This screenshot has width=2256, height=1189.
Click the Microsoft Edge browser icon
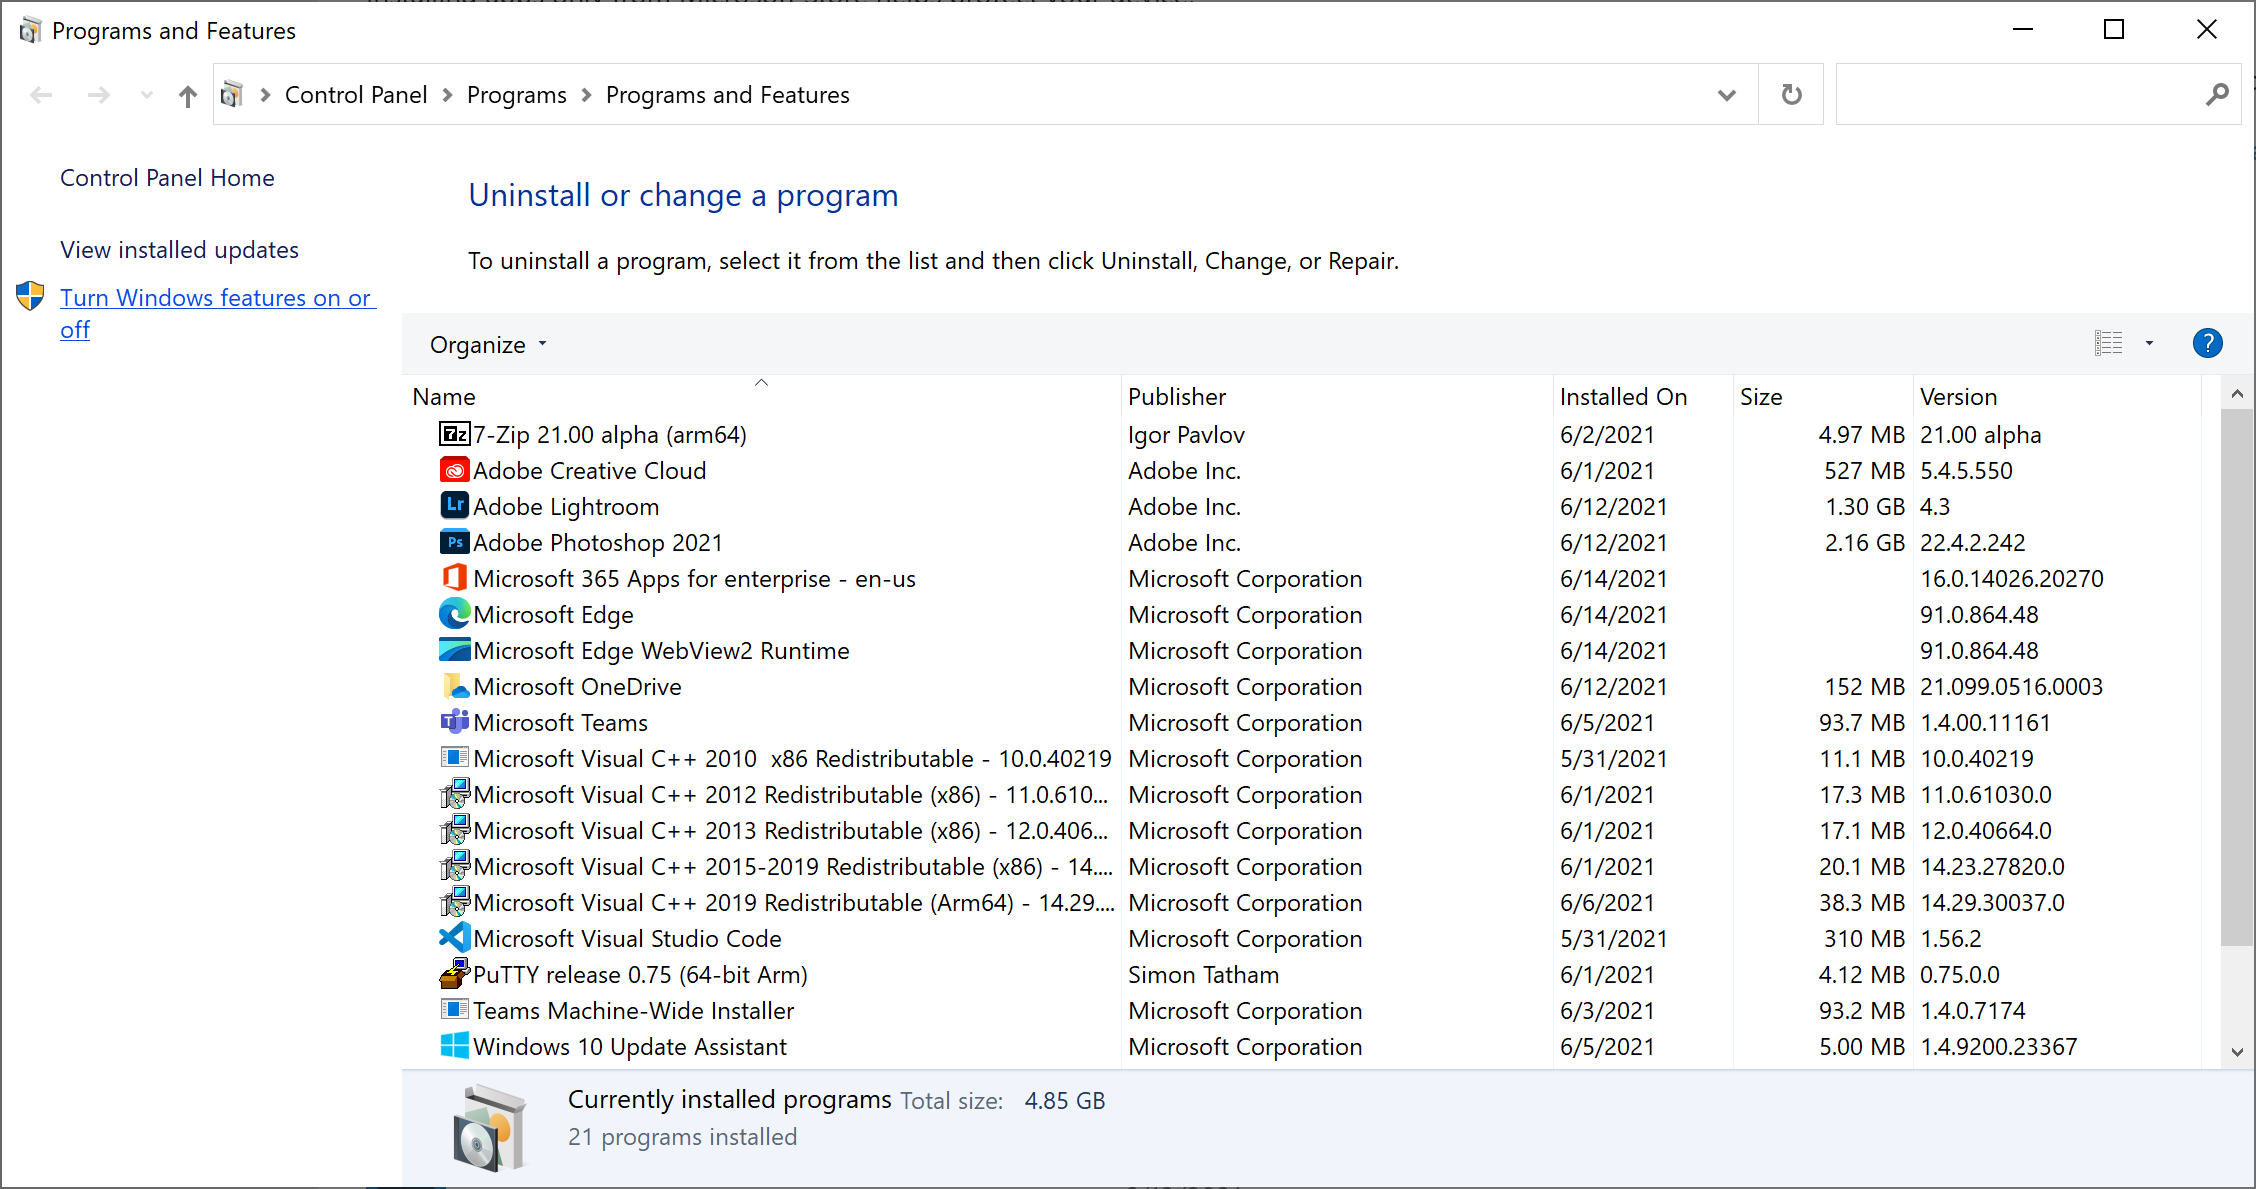454,614
